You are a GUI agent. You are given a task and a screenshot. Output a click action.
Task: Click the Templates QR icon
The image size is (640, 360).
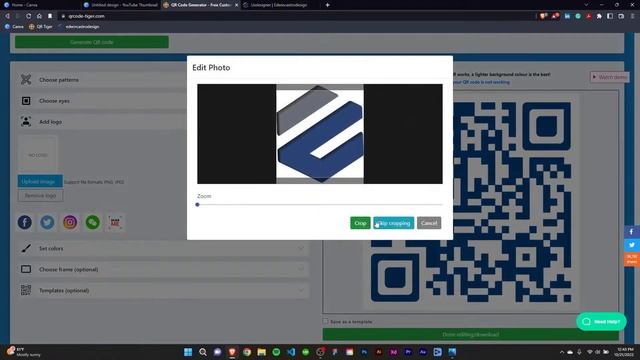[26, 290]
